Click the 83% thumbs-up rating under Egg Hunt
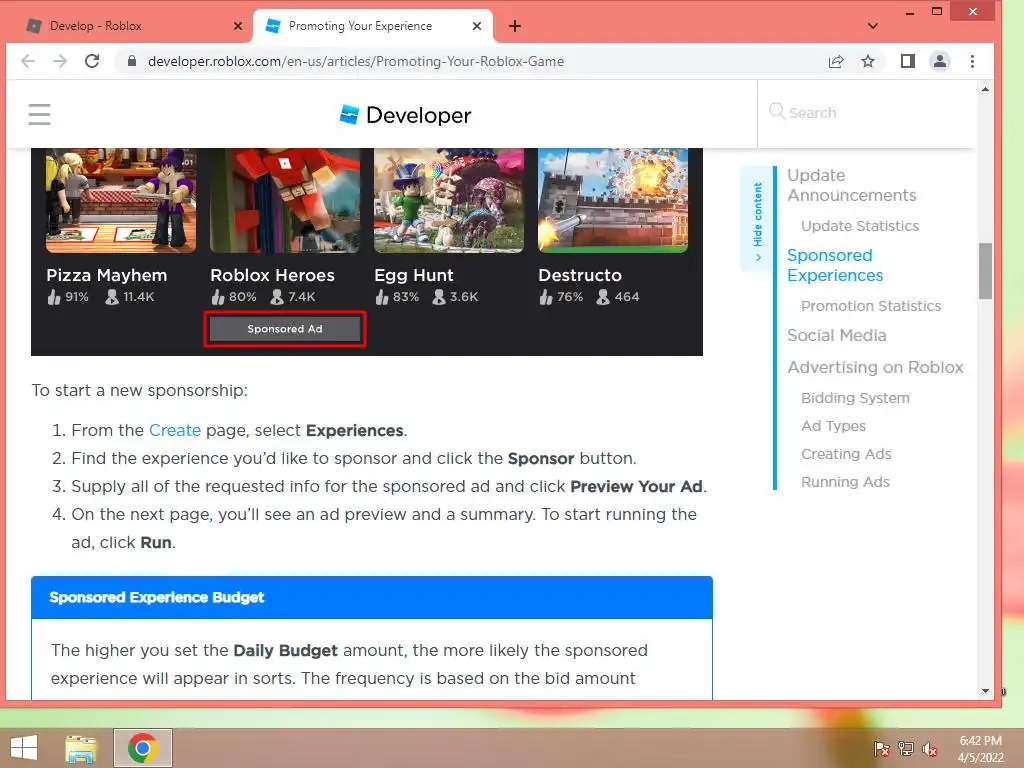This screenshot has width=1024, height=768. [x=396, y=297]
